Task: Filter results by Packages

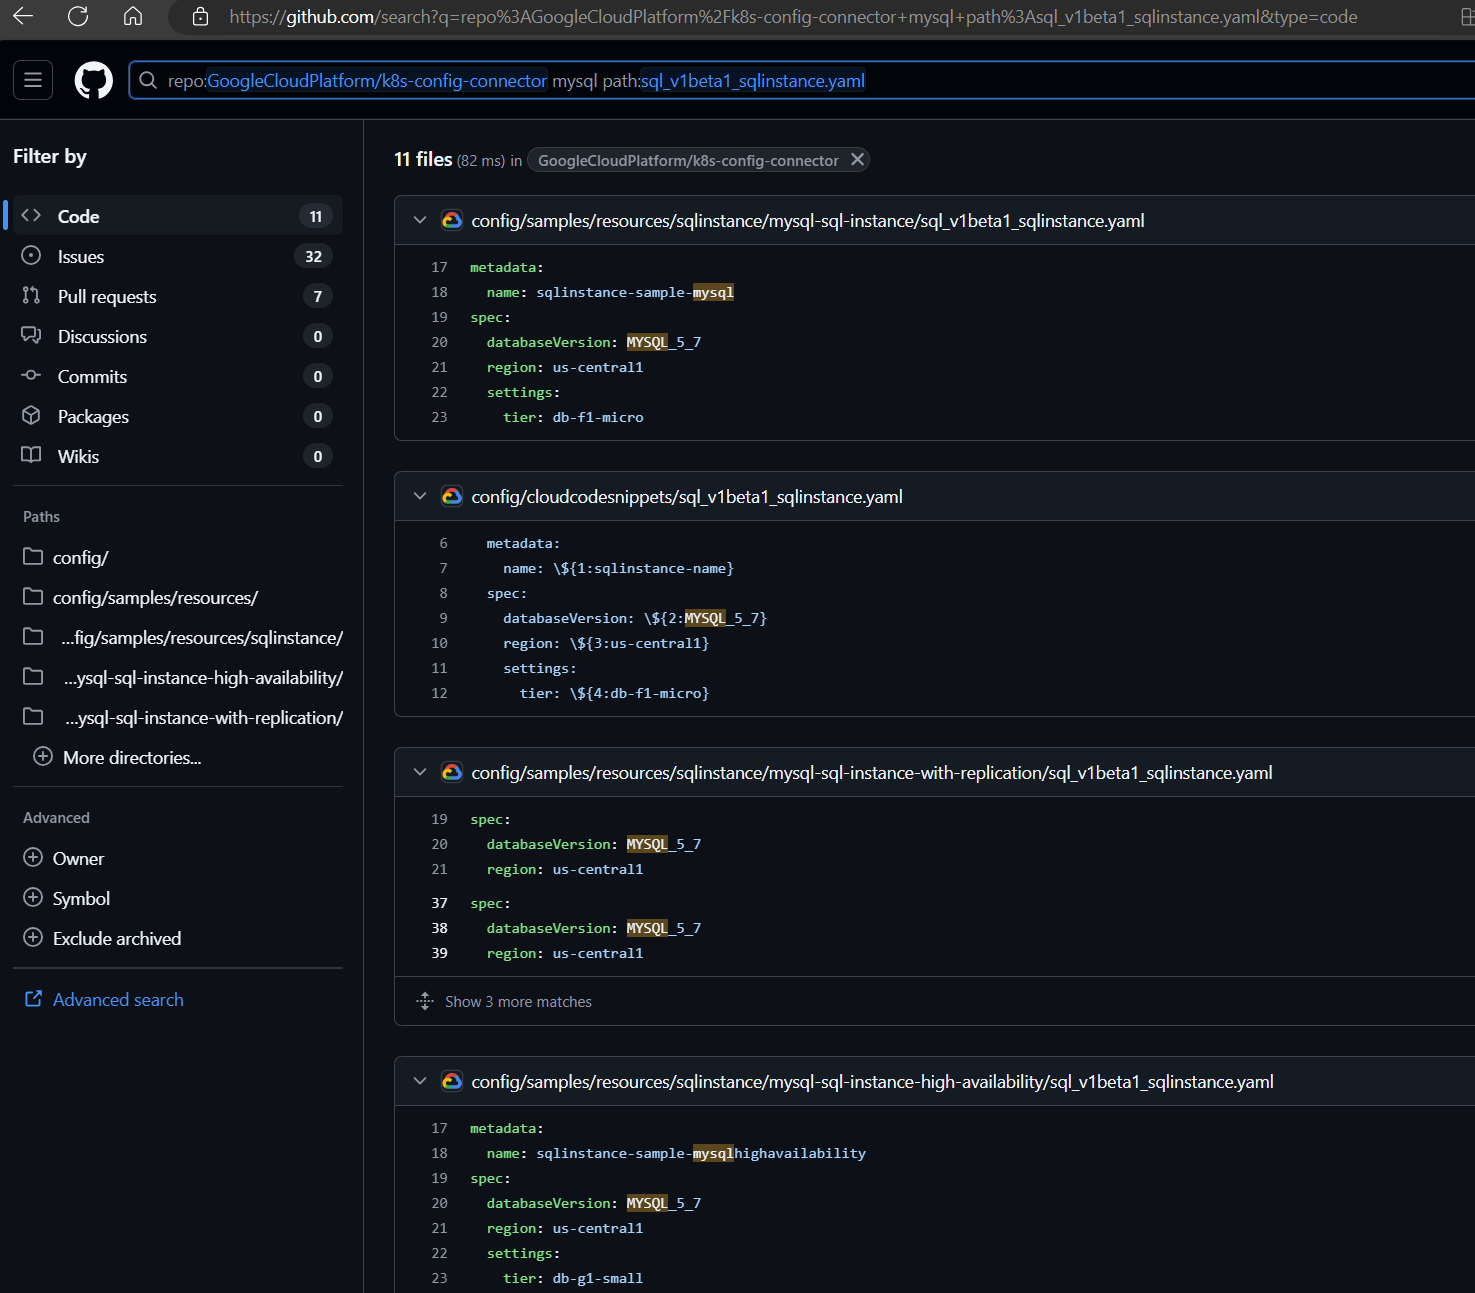Action: (176, 416)
